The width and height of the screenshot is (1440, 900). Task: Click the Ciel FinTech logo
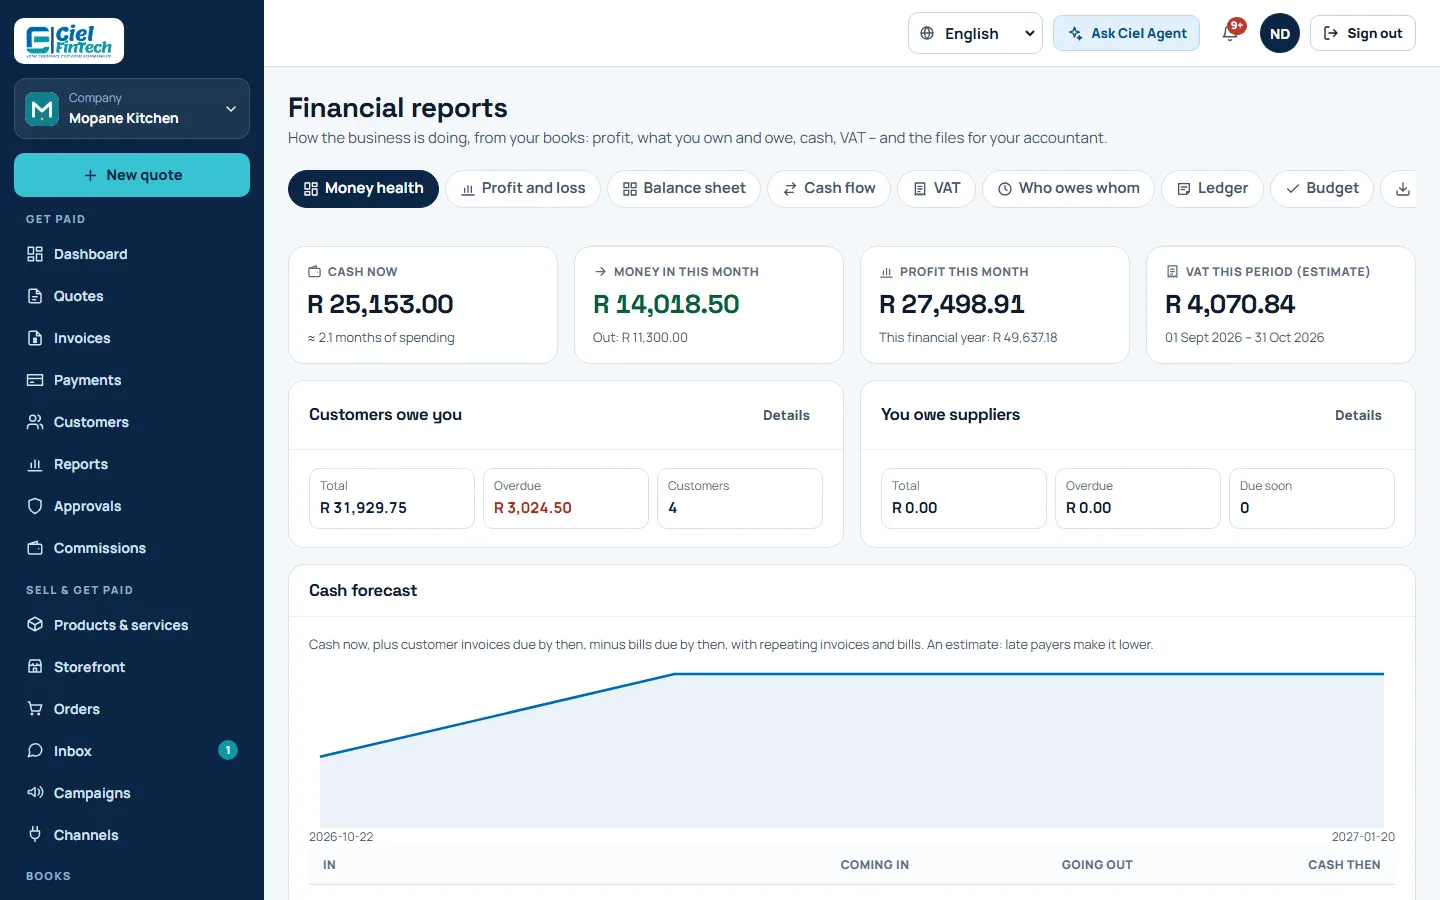coord(69,41)
